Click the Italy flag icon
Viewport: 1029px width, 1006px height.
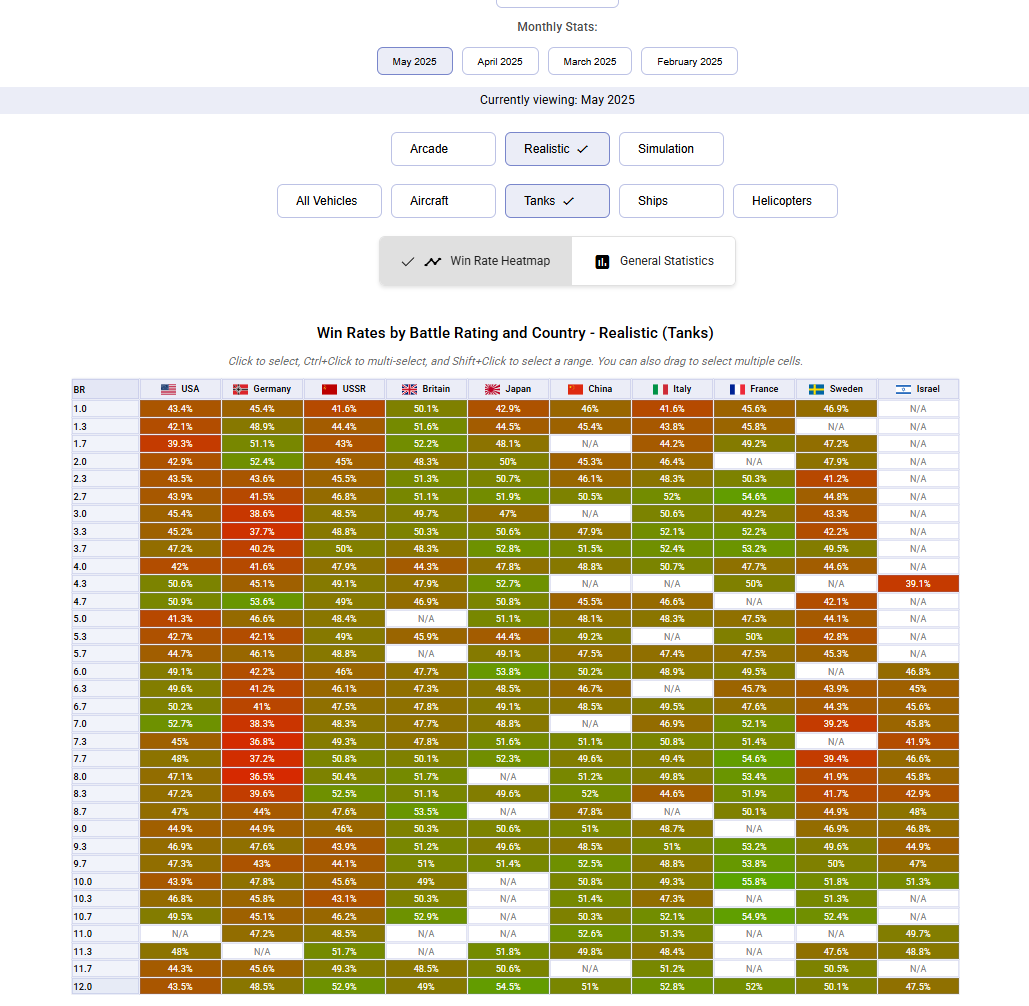(x=660, y=389)
